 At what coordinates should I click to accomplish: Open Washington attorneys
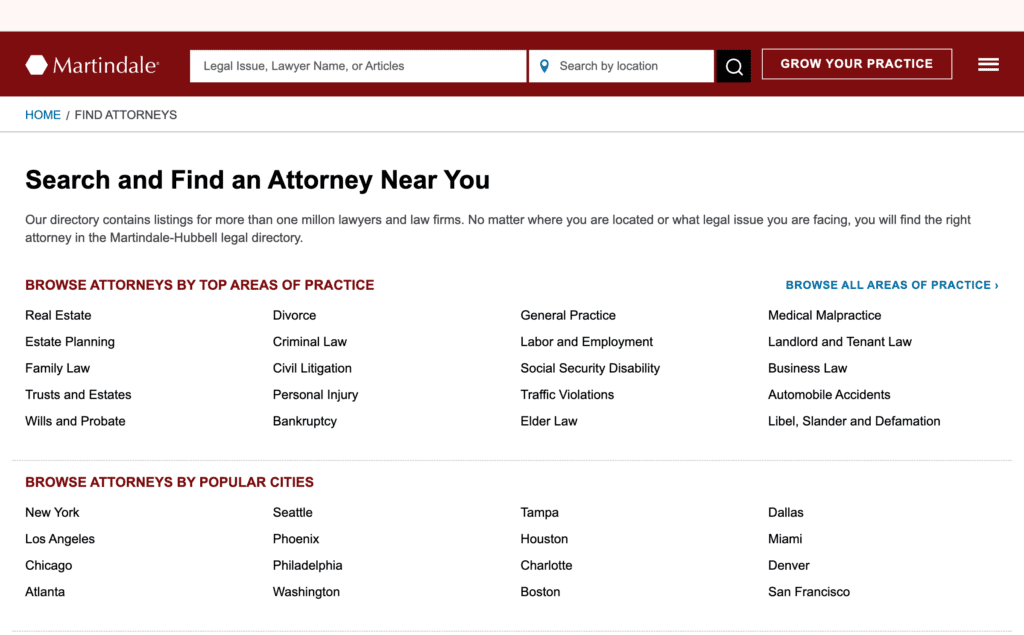pos(306,592)
